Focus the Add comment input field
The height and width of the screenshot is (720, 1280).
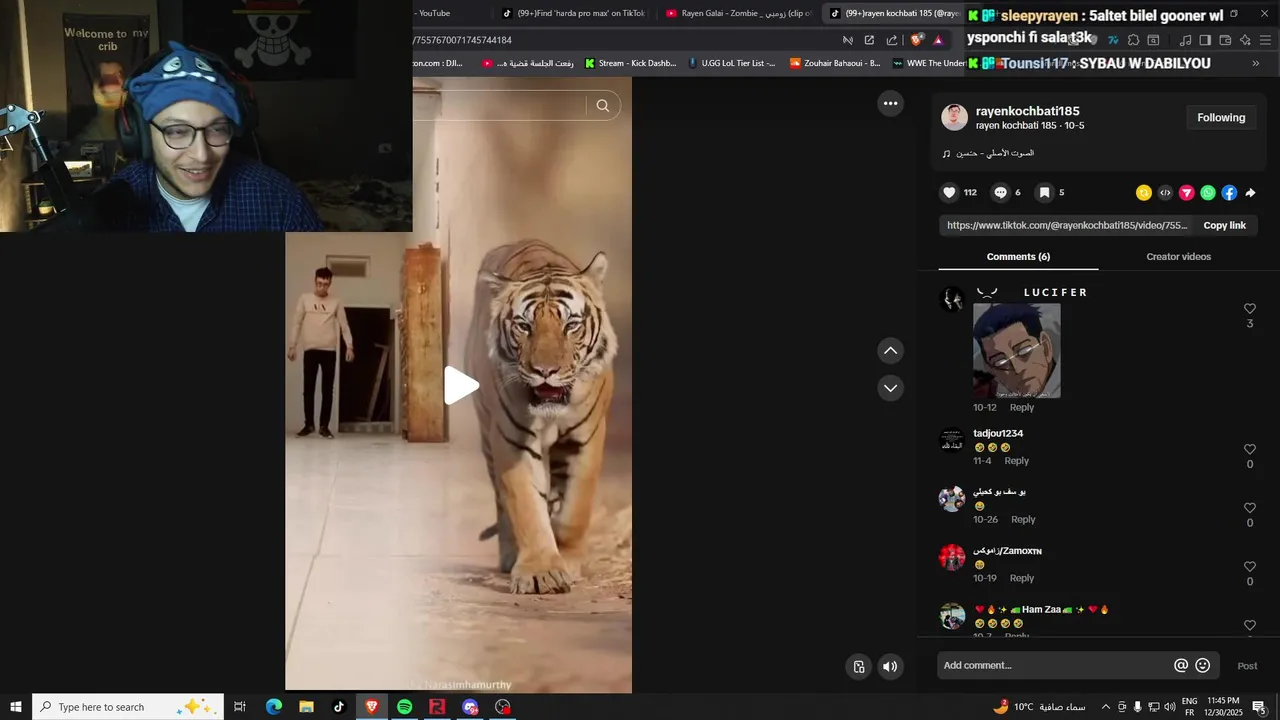click(x=1055, y=666)
